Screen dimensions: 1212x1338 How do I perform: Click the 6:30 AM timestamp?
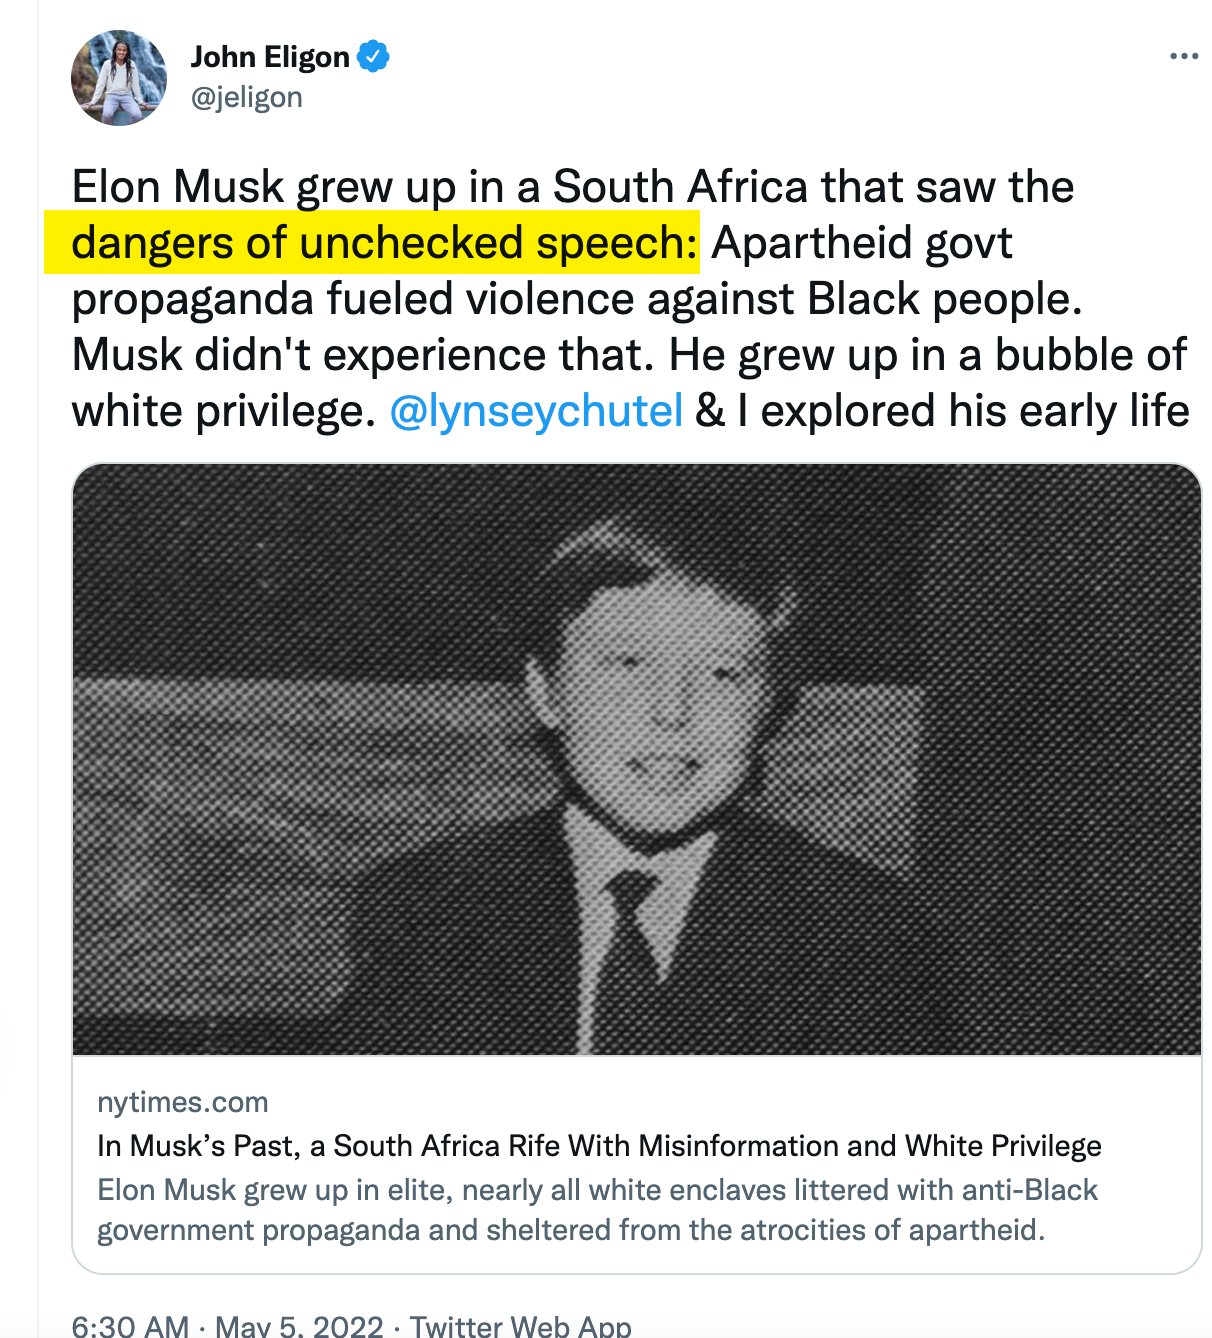(130, 1326)
